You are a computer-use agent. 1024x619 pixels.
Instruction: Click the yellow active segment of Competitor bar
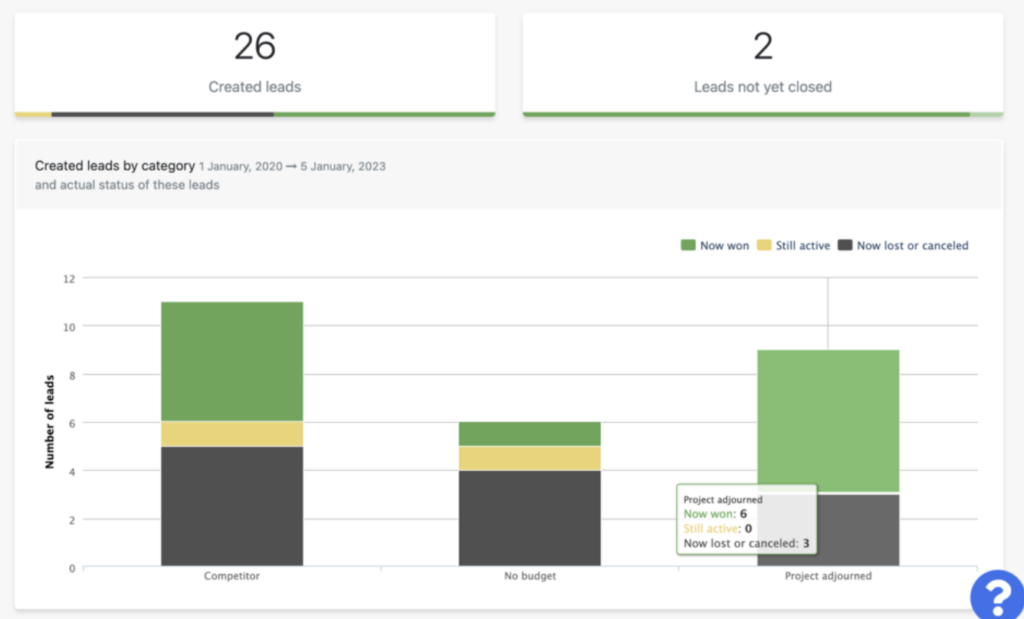232,434
